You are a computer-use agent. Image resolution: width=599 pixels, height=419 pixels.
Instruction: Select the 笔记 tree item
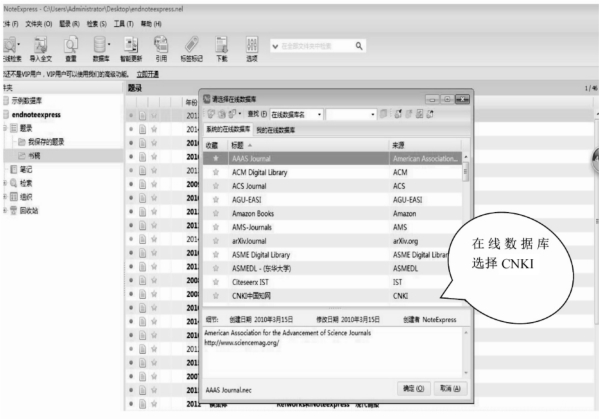click(x=26, y=169)
